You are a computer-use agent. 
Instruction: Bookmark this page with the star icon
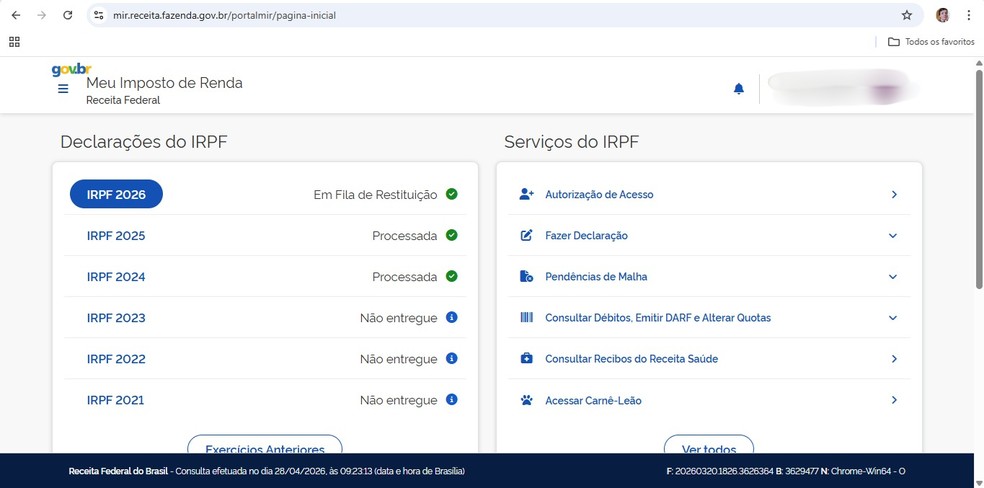pos(907,15)
